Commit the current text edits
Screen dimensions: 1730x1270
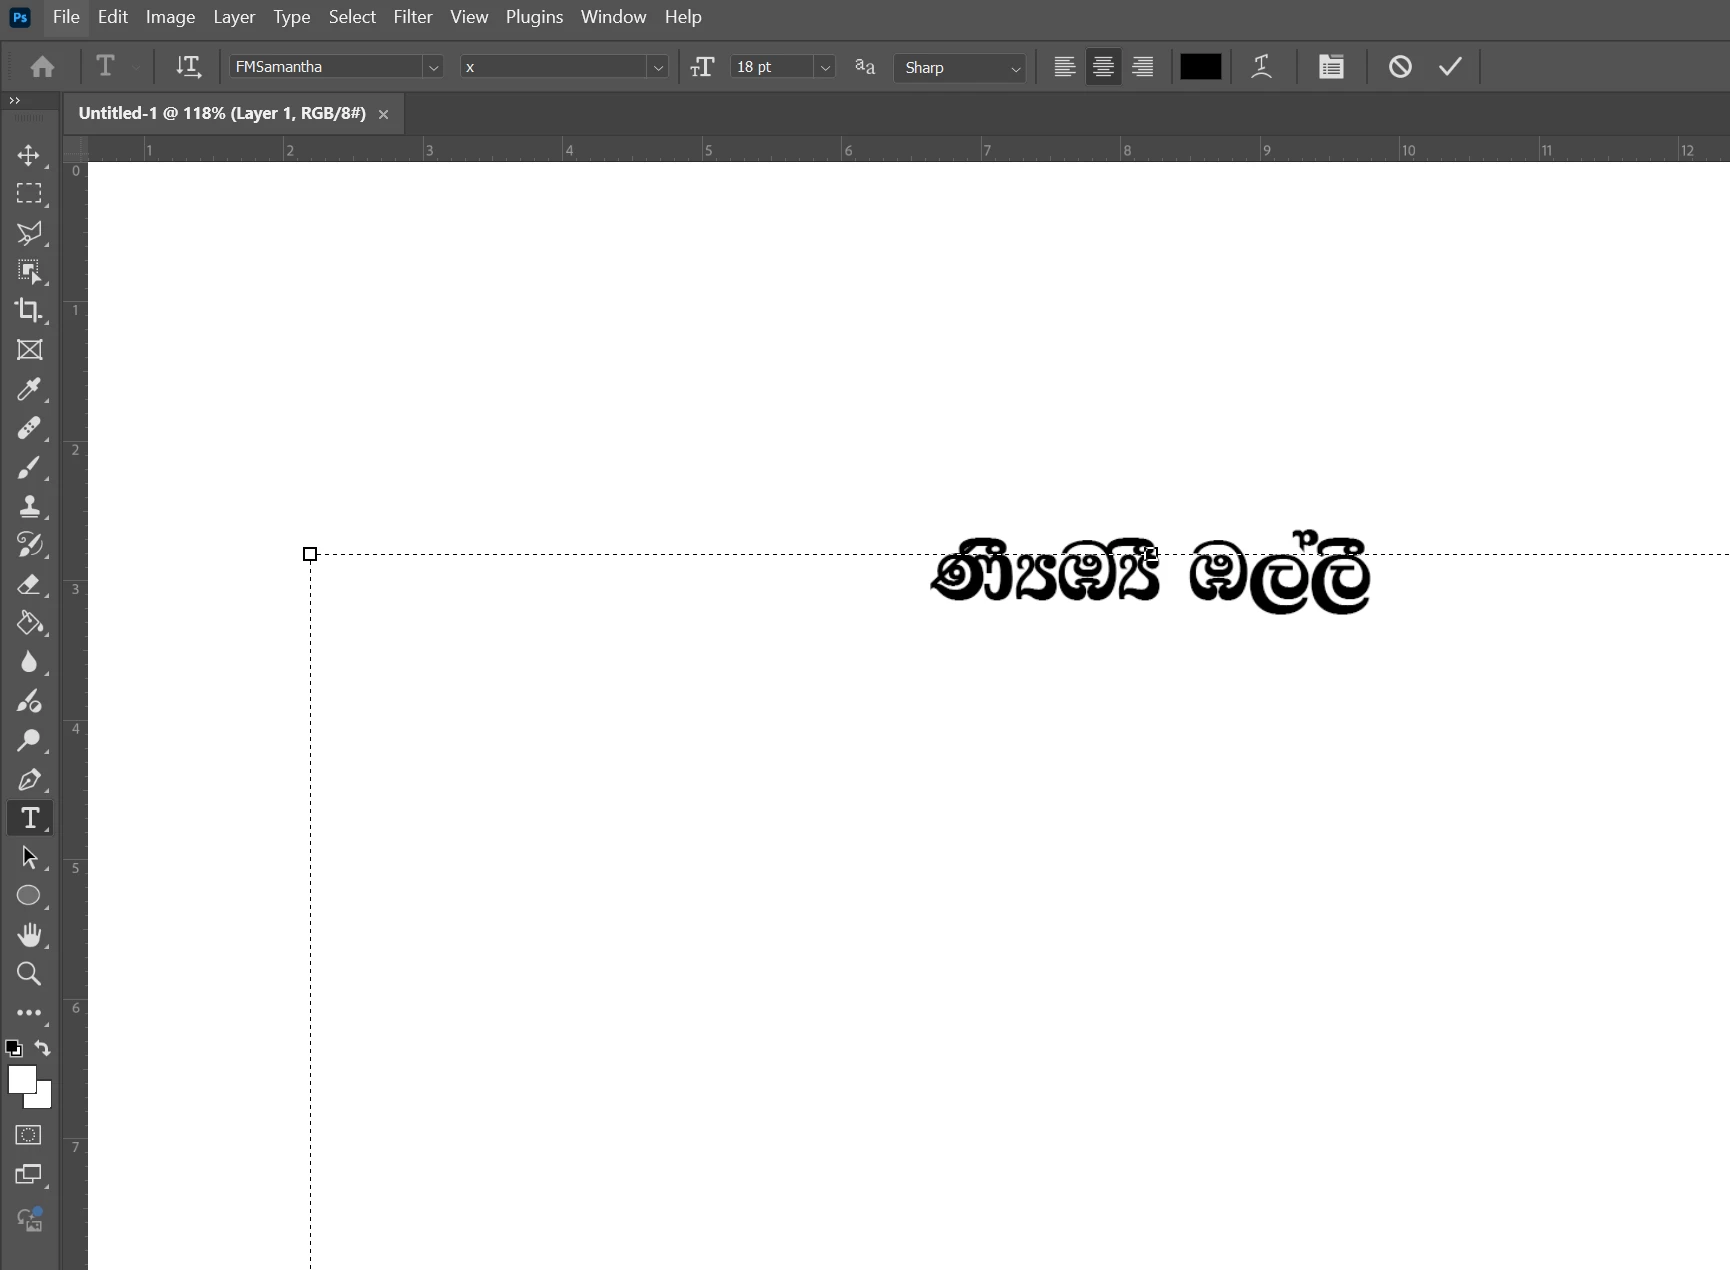[1450, 67]
